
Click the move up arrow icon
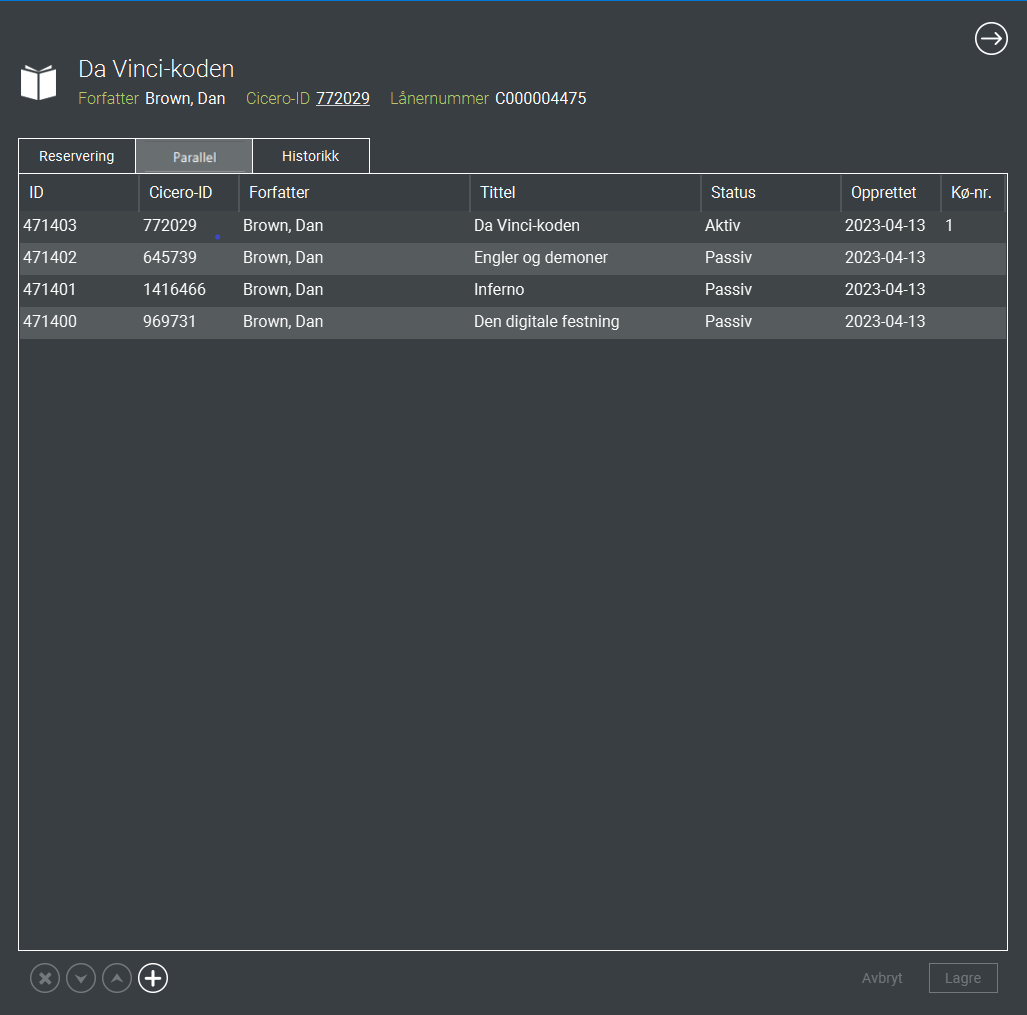pos(117,978)
